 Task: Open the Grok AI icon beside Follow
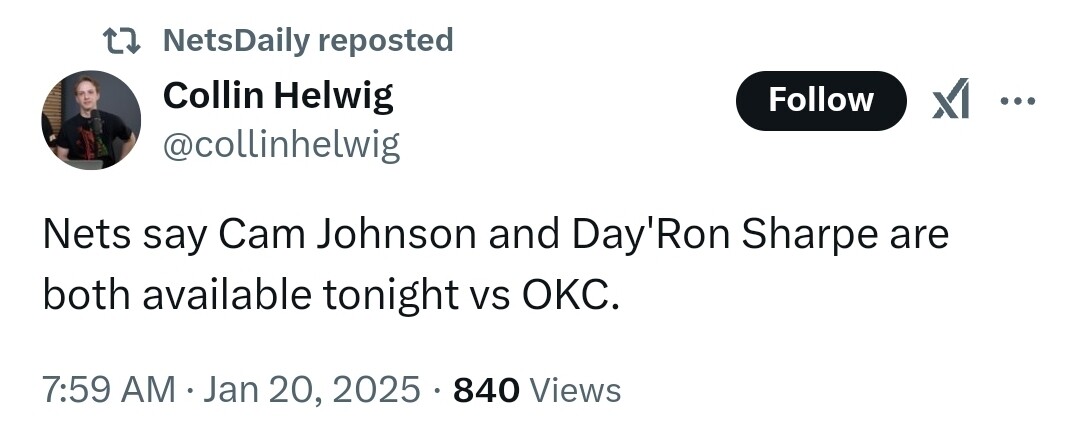(950, 101)
